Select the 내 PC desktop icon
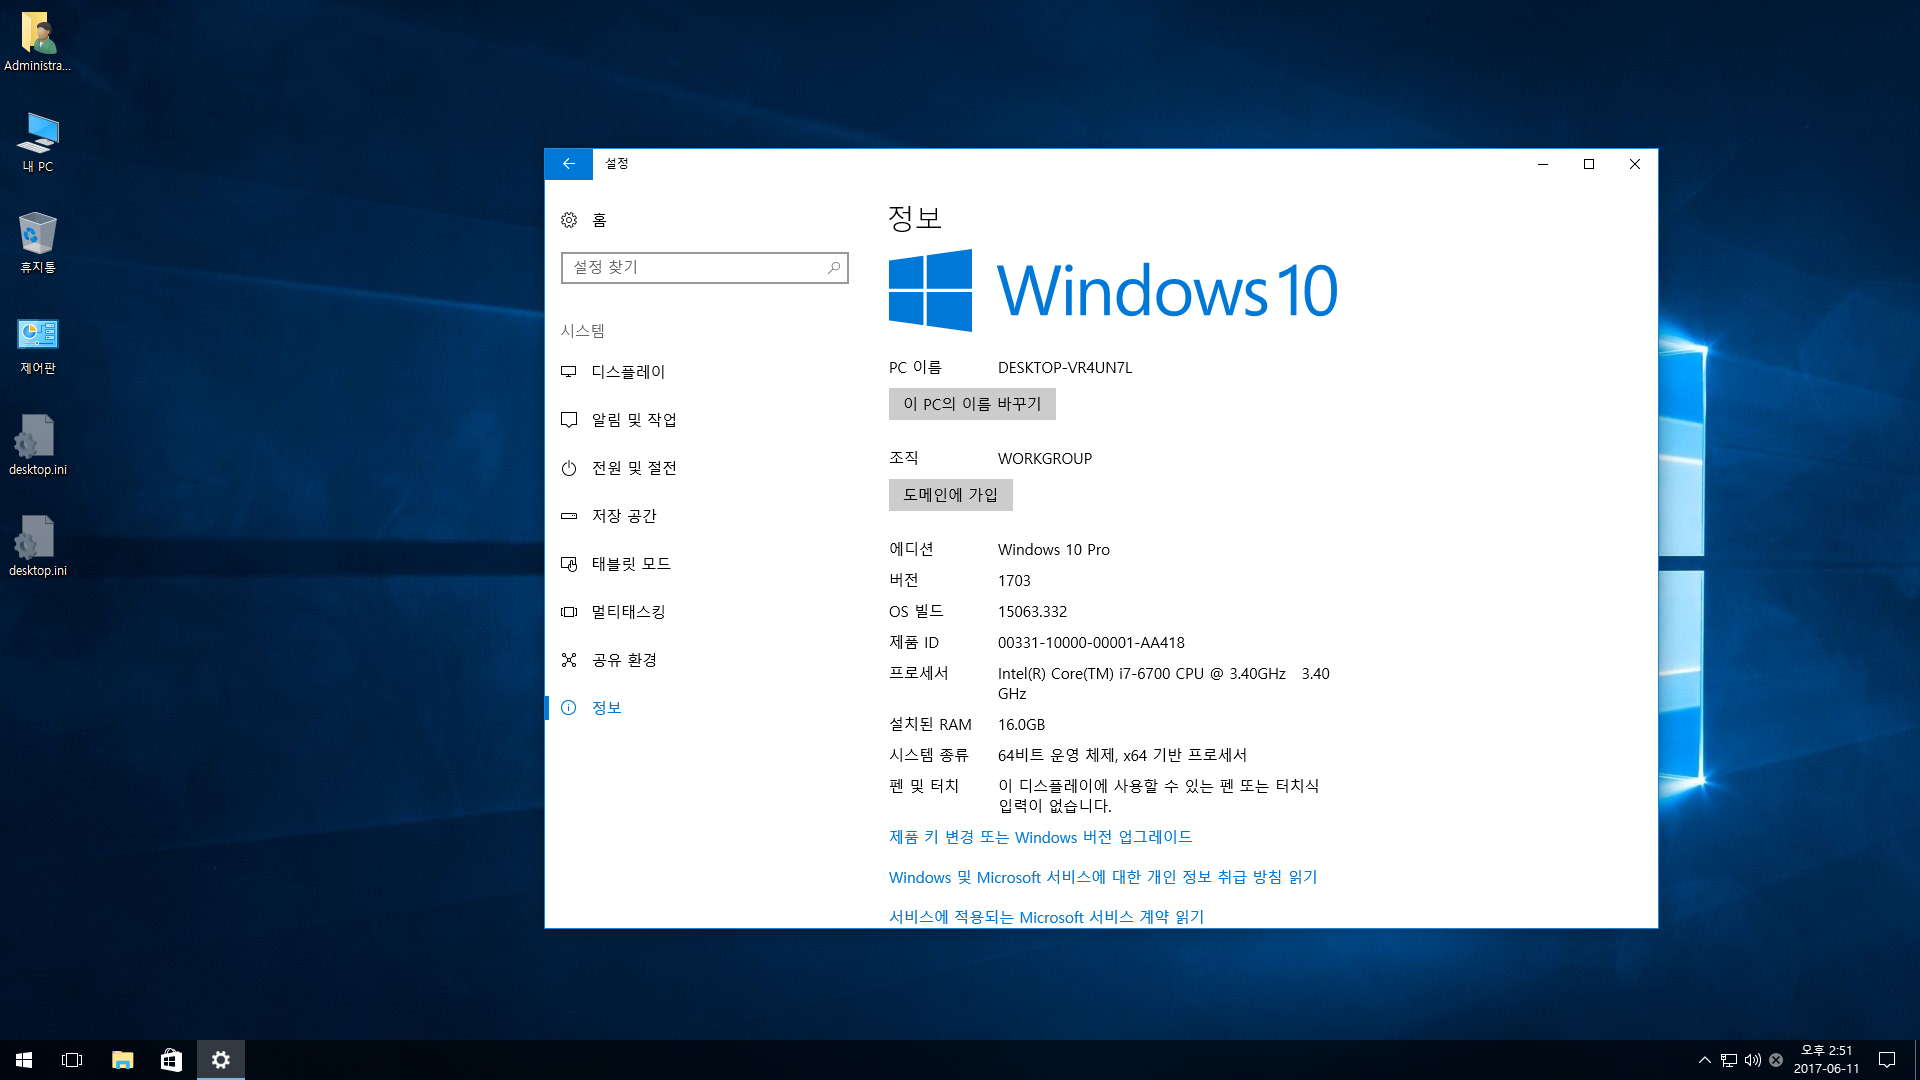Viewport: 1920px width, 1080px height. 38,143
